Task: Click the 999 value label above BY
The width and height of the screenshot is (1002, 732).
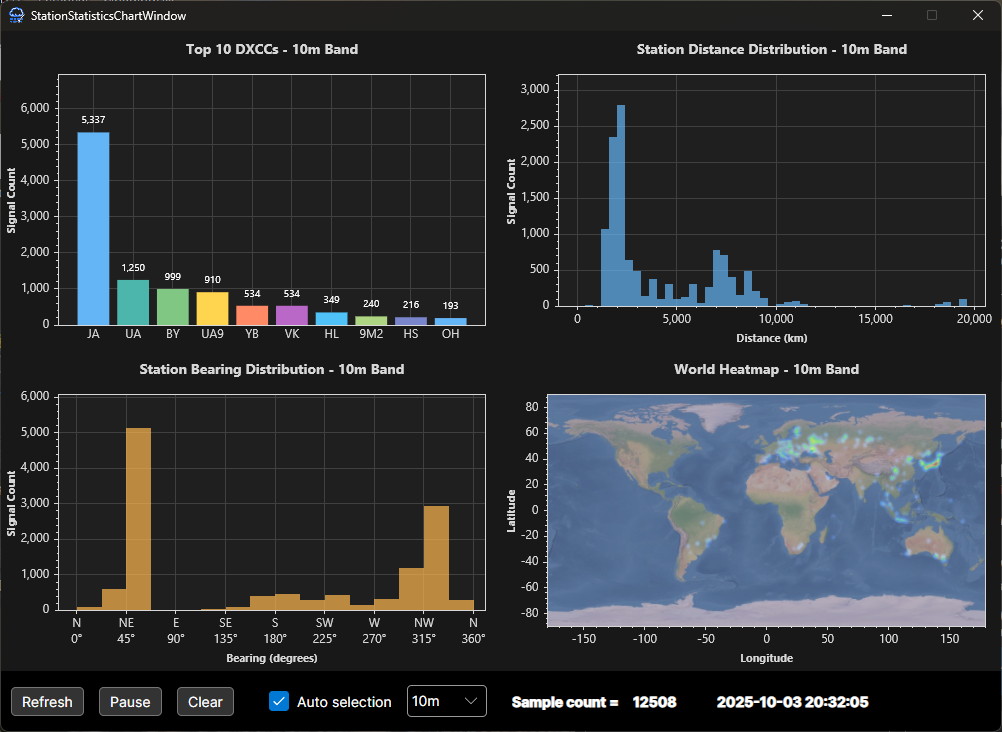Action: [x=173, y=277]
